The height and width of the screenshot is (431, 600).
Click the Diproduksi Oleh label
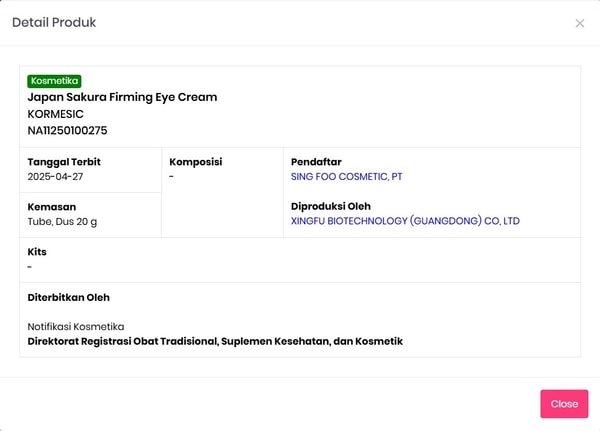click(x=332, y=206)
